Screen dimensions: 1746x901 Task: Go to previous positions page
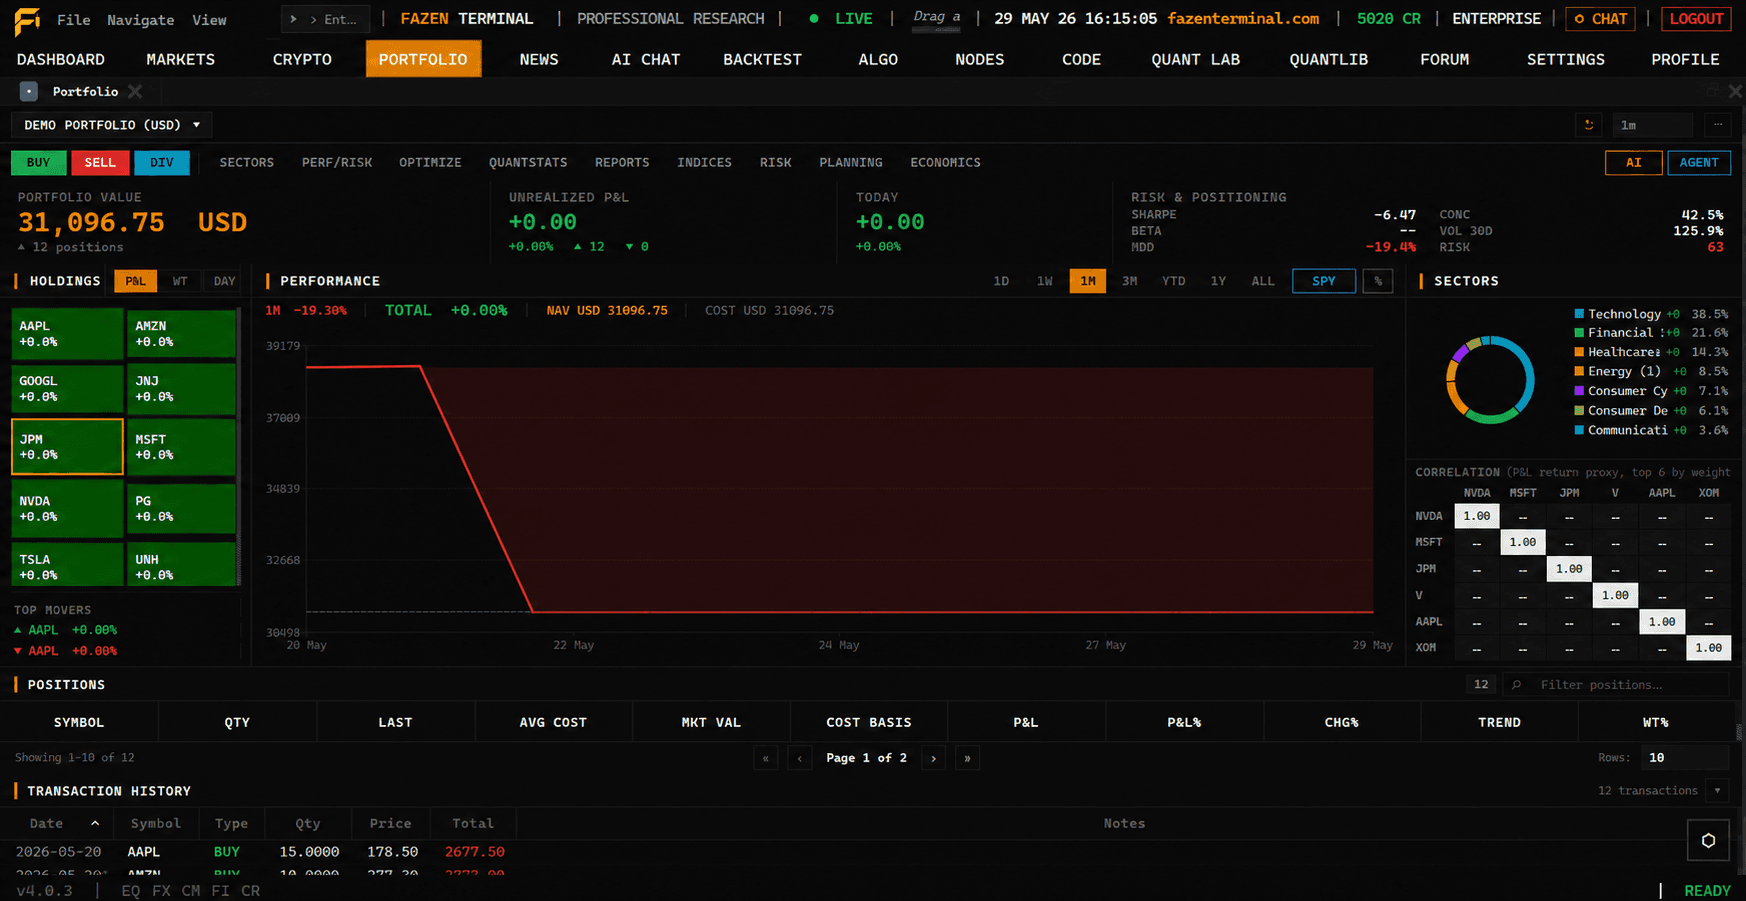point(800,758)
